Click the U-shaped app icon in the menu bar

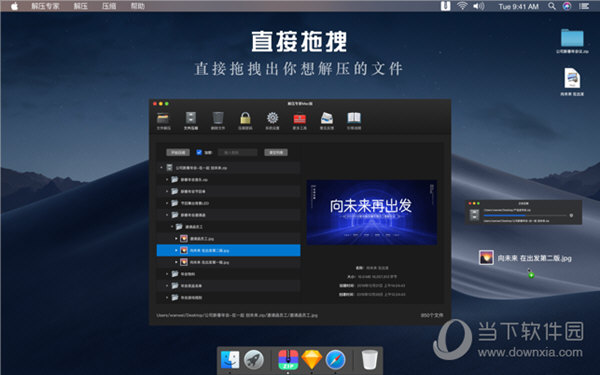point(445,6)
